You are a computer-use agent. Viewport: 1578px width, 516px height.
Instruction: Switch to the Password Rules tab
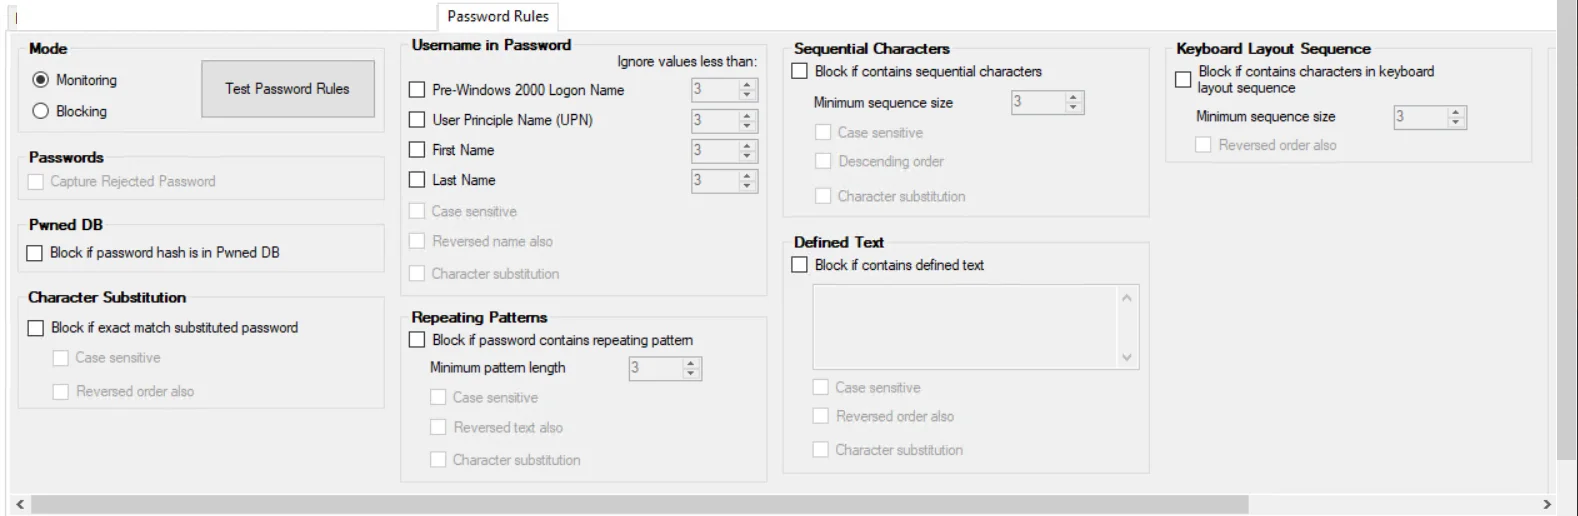pyautogui.click(x=497, y=16)
